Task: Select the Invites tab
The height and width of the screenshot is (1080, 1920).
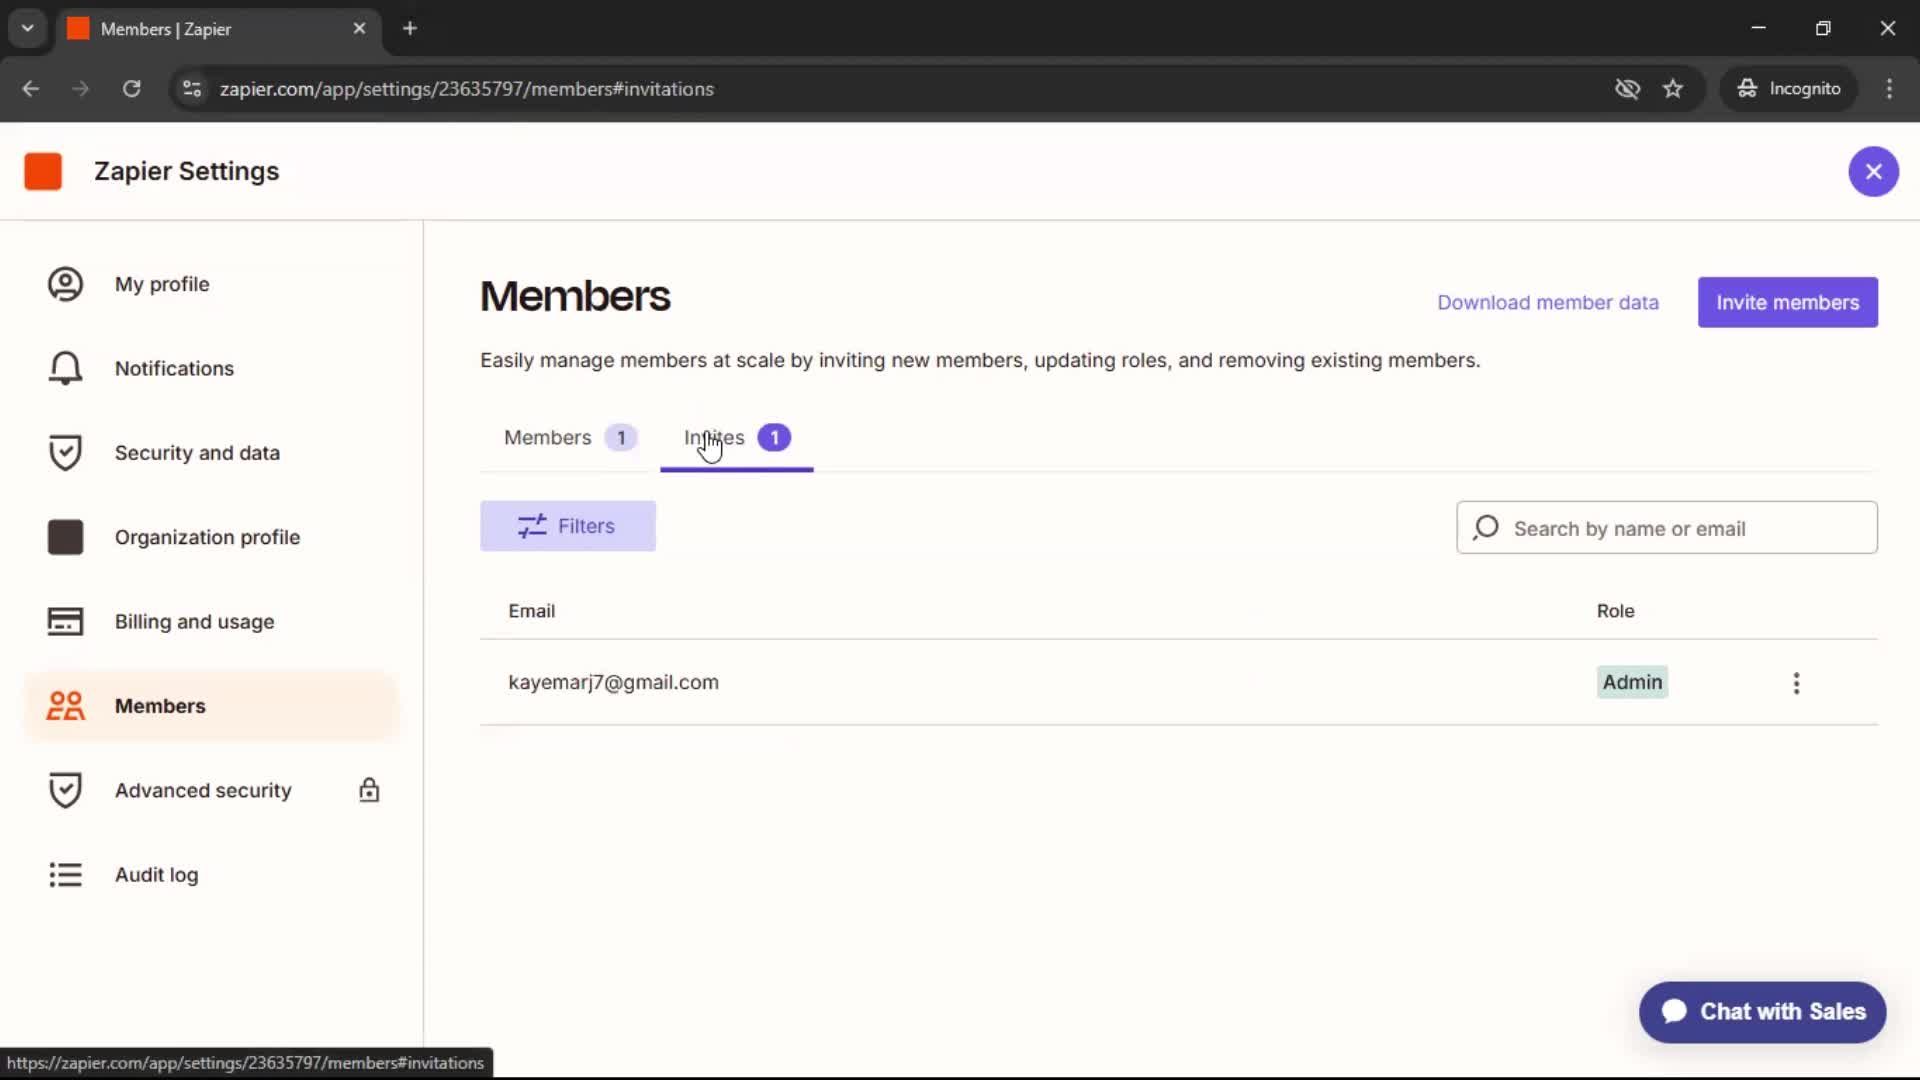Action: (737, 438)
